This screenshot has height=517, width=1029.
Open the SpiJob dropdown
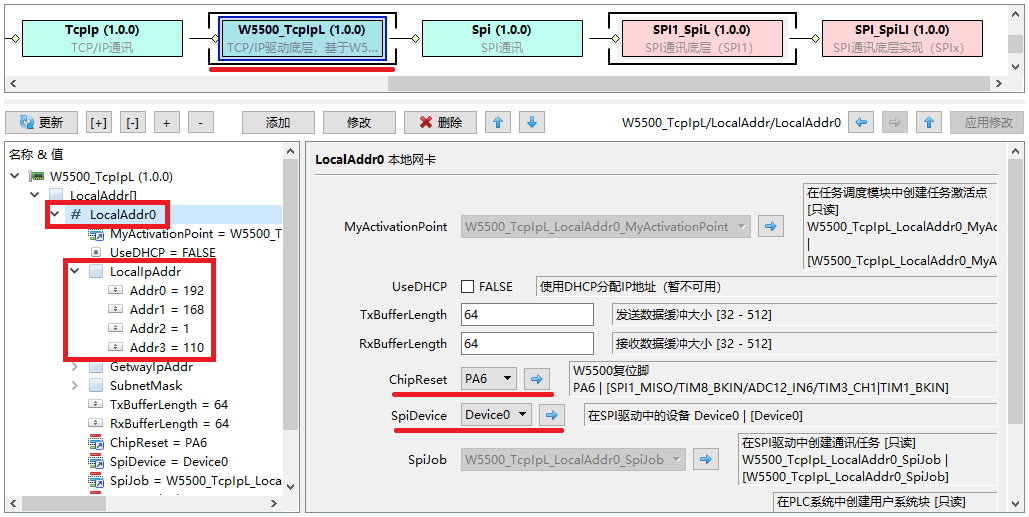574,460
